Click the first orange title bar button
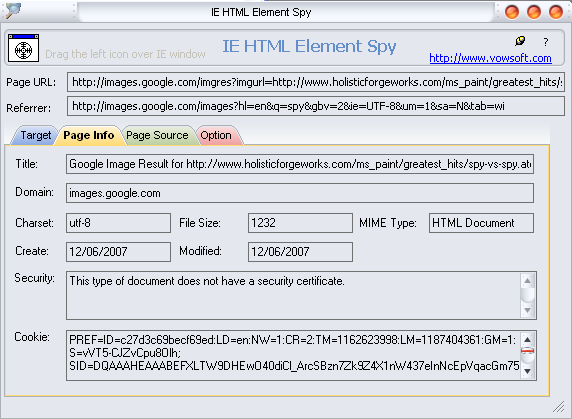The image size is (572, 419). click(512, 12)
